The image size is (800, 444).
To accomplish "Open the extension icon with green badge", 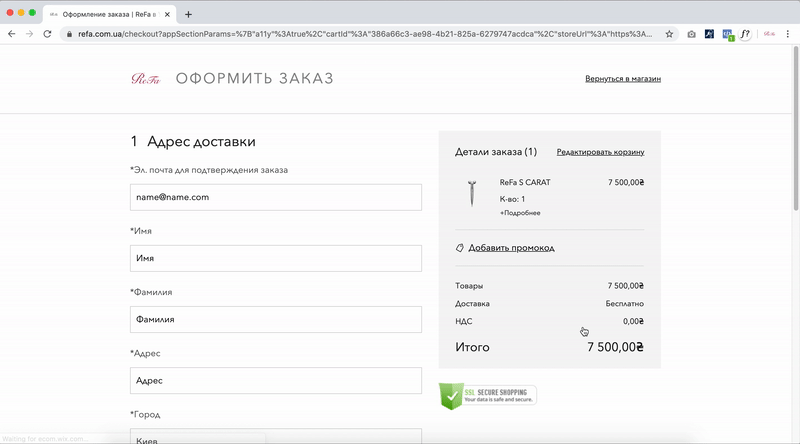I will click(x=728, y=35).
